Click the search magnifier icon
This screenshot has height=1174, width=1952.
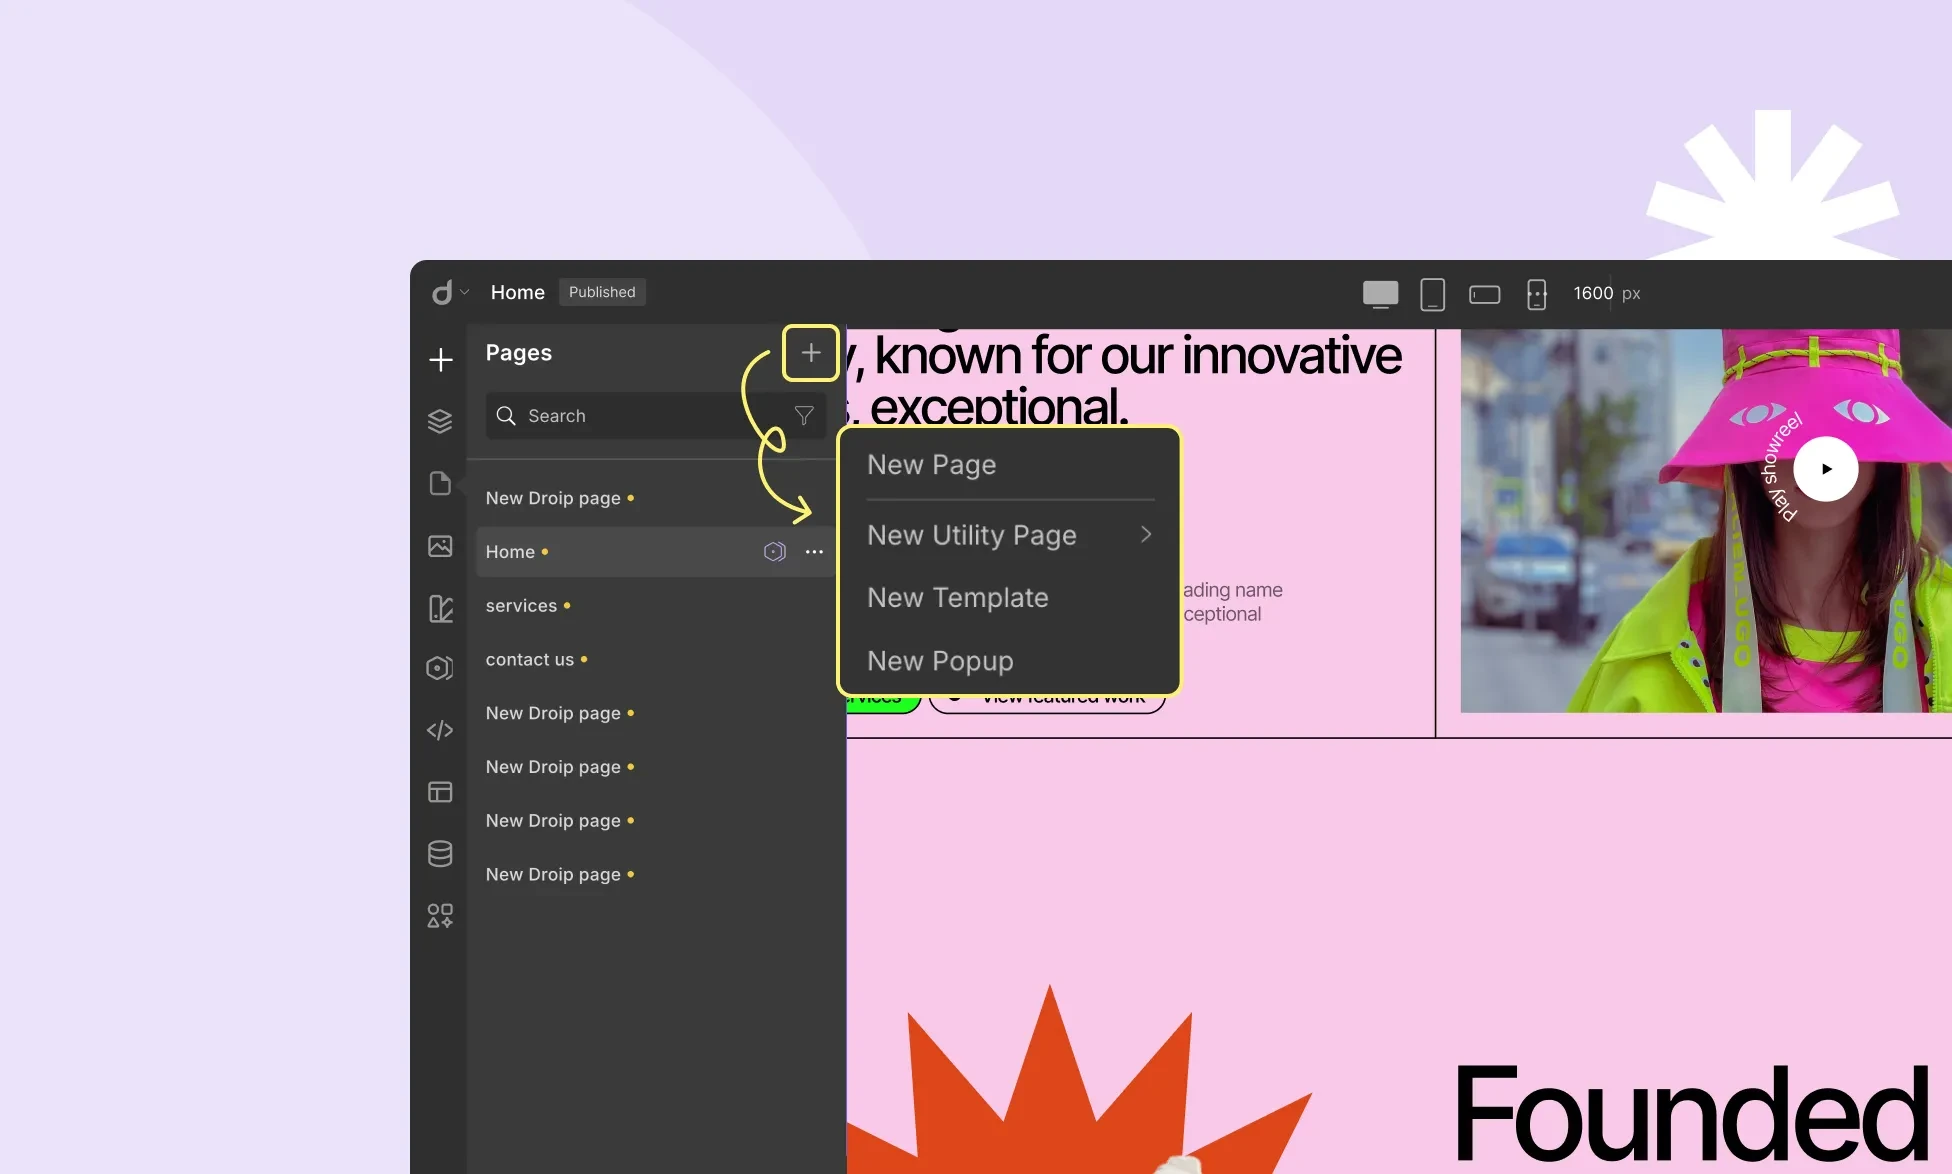point(506,416)
